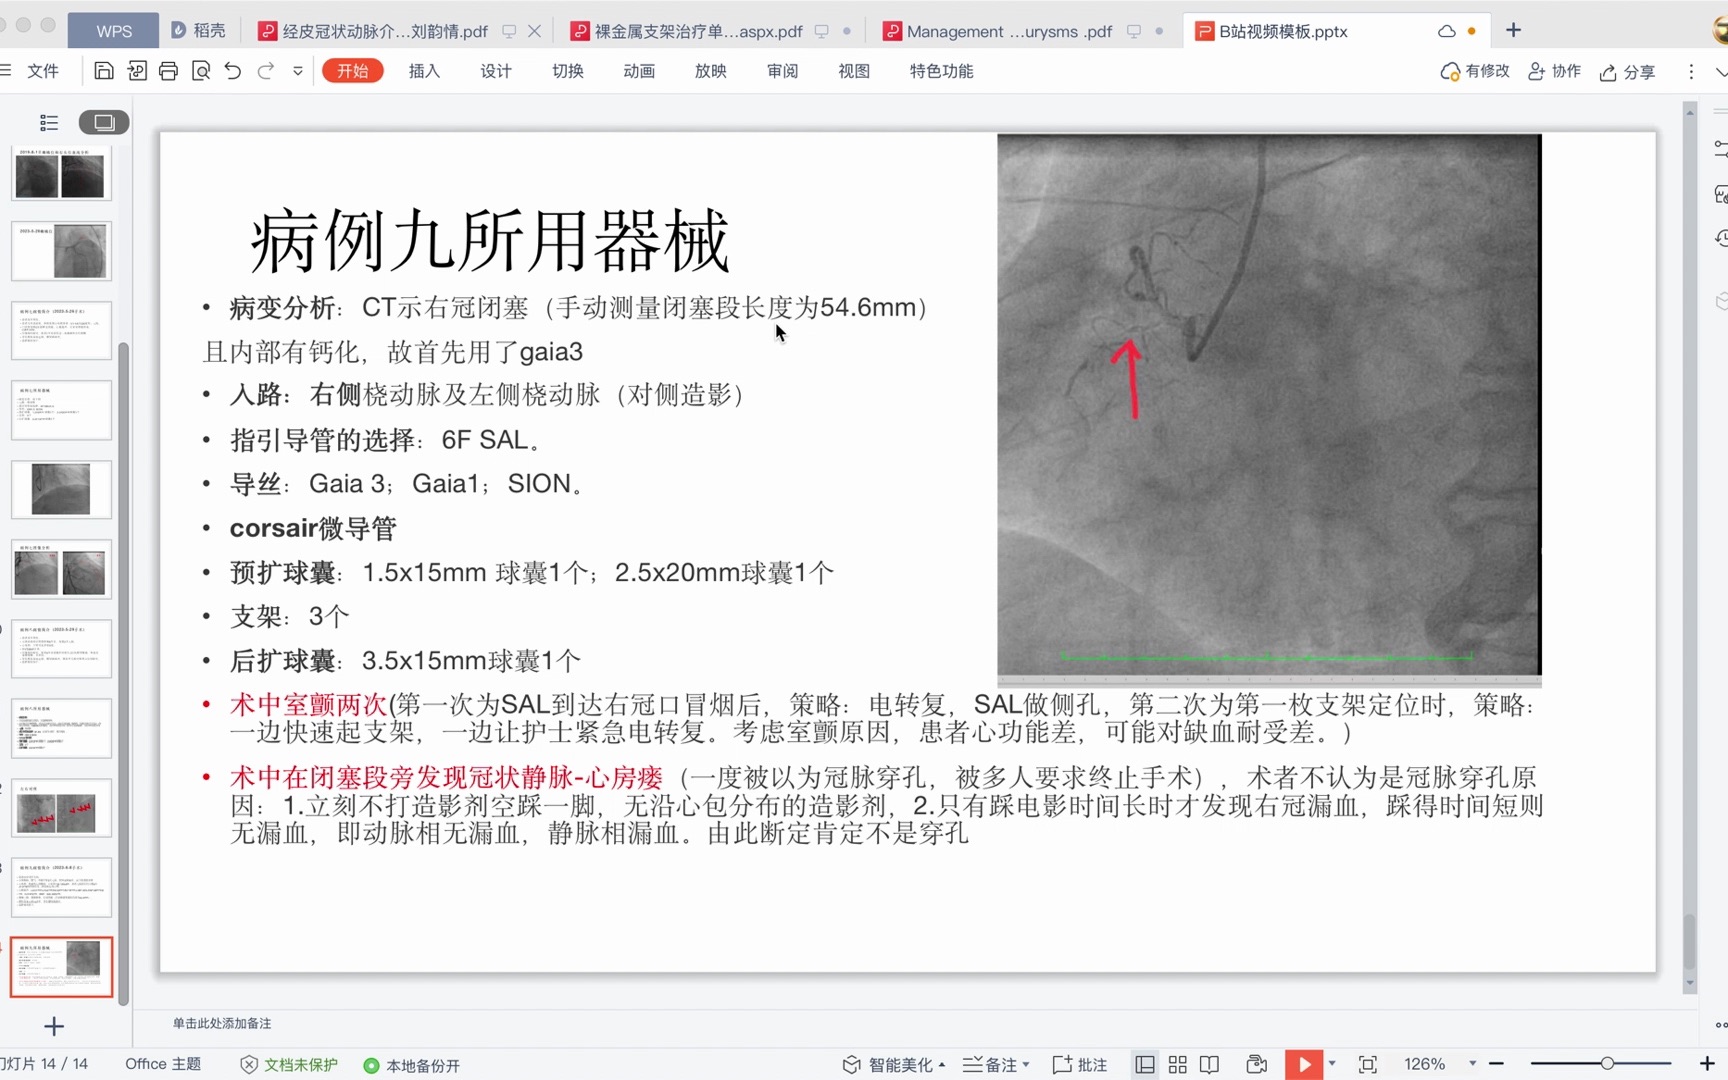Open the 设计 ribbon tab
The height and width of the screenshot is (1080, 1728).
(496, 71)
